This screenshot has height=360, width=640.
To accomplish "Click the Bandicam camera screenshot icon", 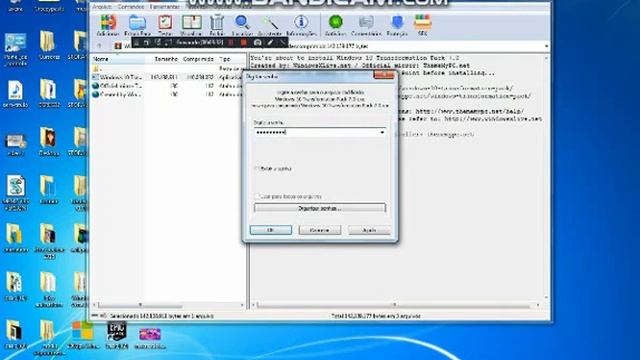I will [258, 42].
